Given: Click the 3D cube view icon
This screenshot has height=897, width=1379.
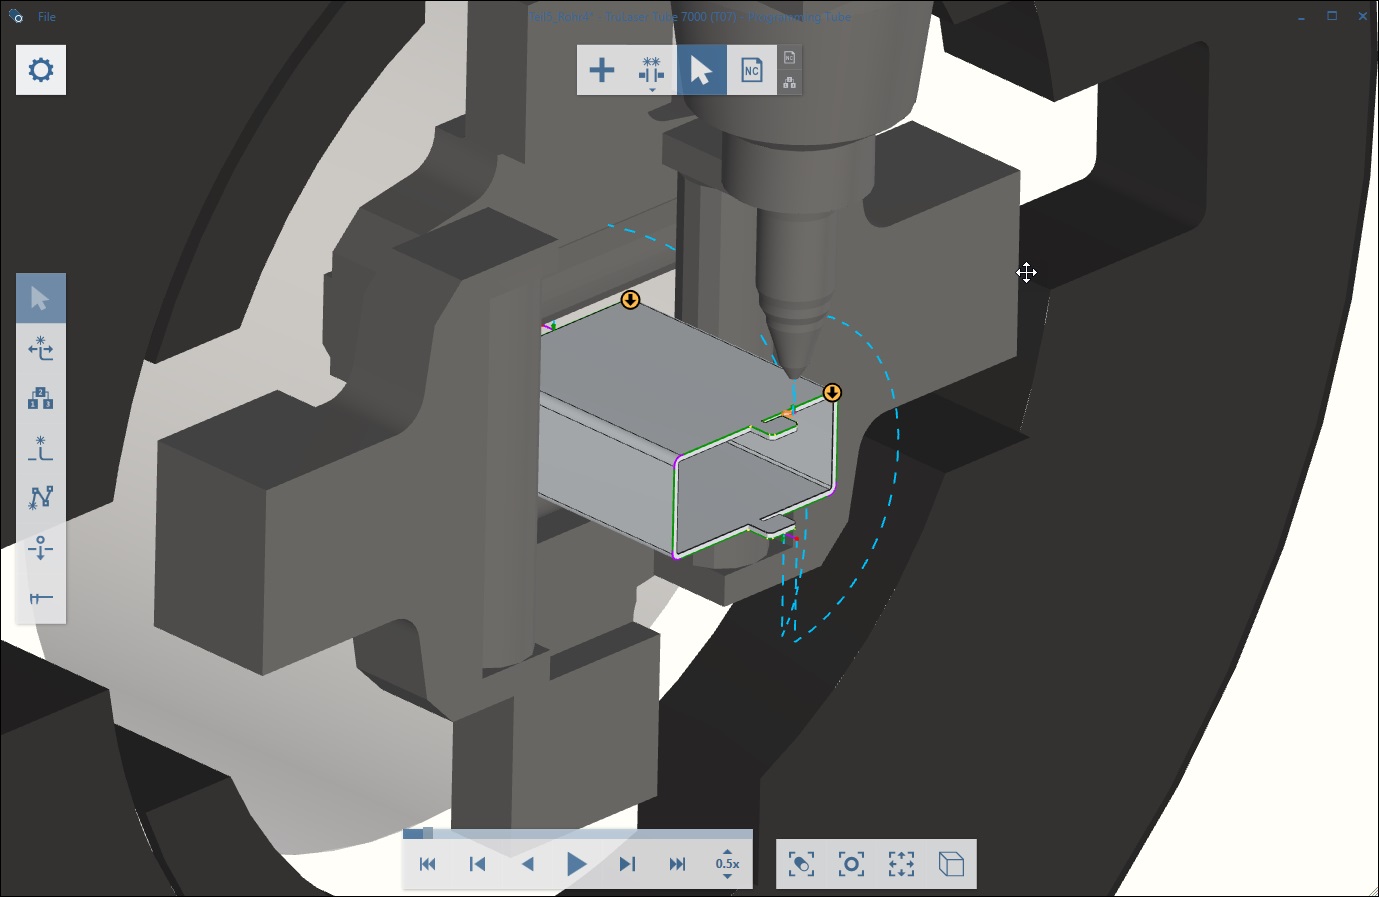Looking at the screenshot, I should pos(951,863).
